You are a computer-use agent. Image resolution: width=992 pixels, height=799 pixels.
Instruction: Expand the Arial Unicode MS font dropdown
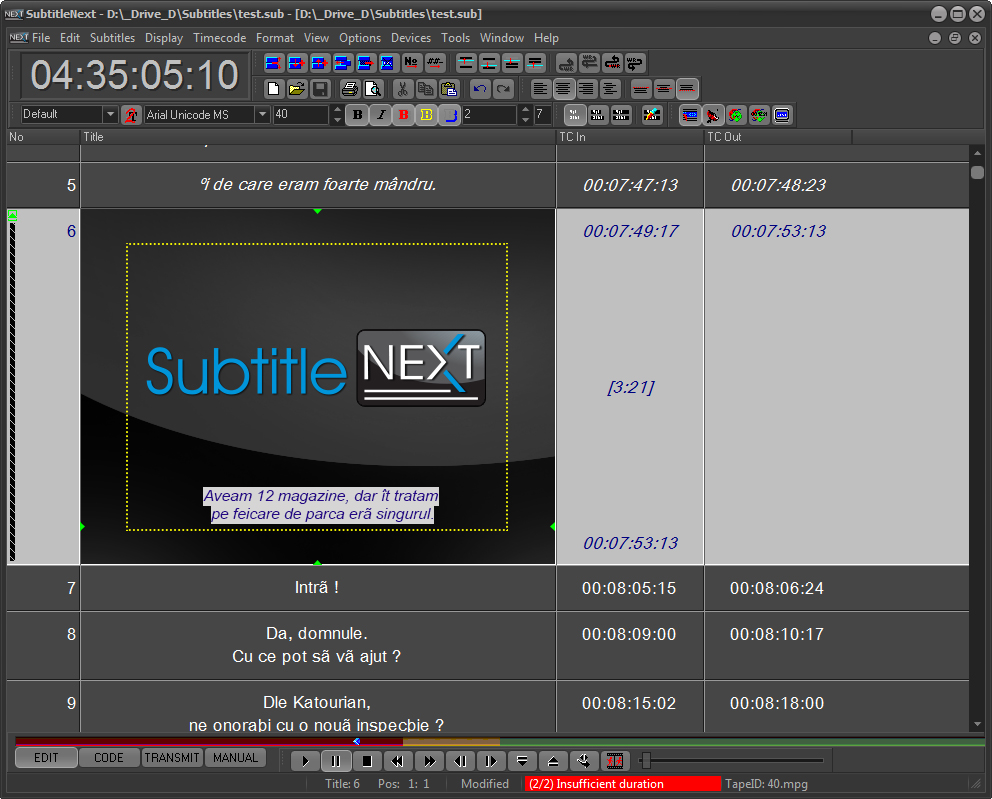263,115
